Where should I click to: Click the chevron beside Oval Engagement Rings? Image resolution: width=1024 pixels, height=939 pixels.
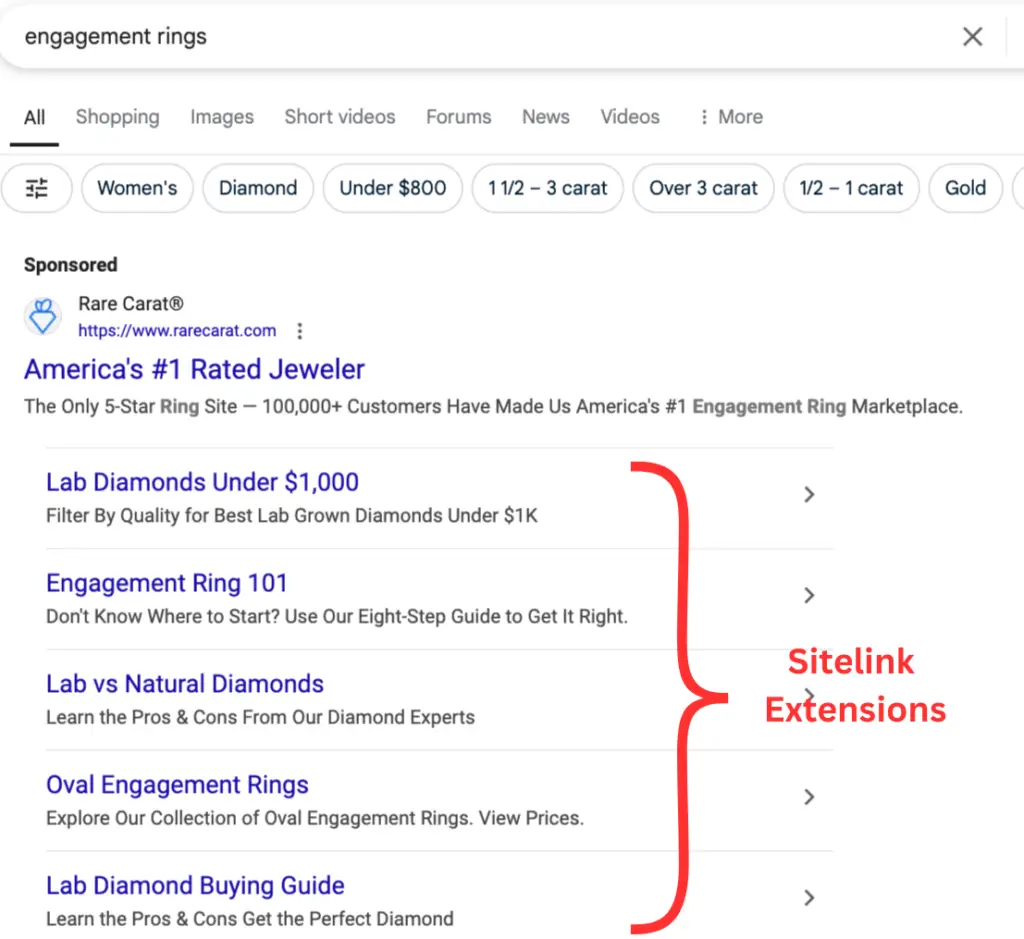coord(808,797)
